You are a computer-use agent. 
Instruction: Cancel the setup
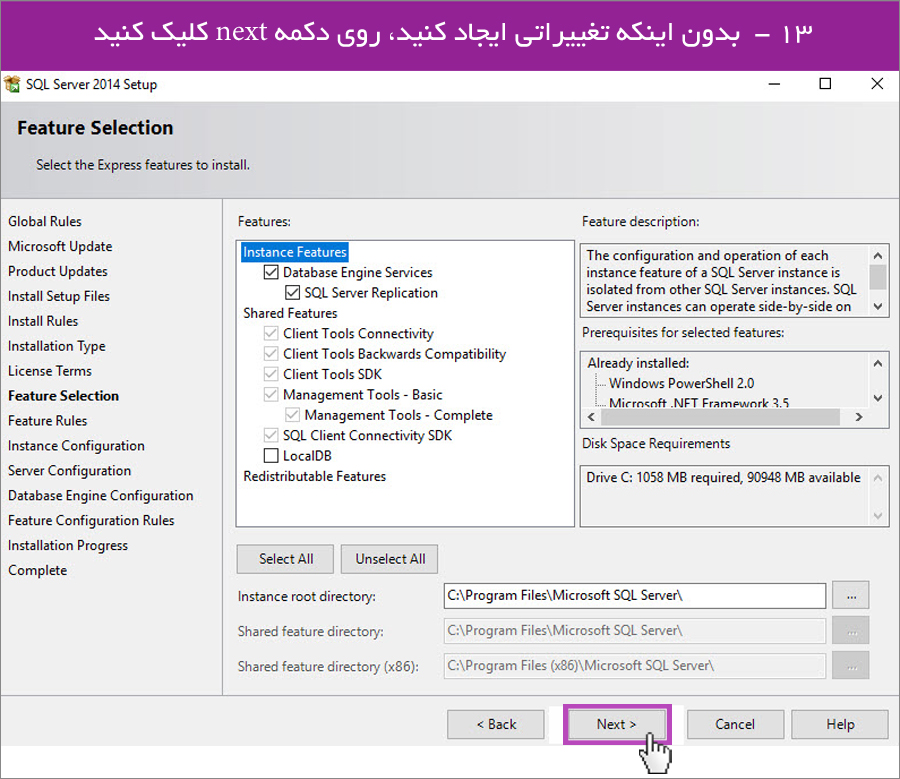735,724
